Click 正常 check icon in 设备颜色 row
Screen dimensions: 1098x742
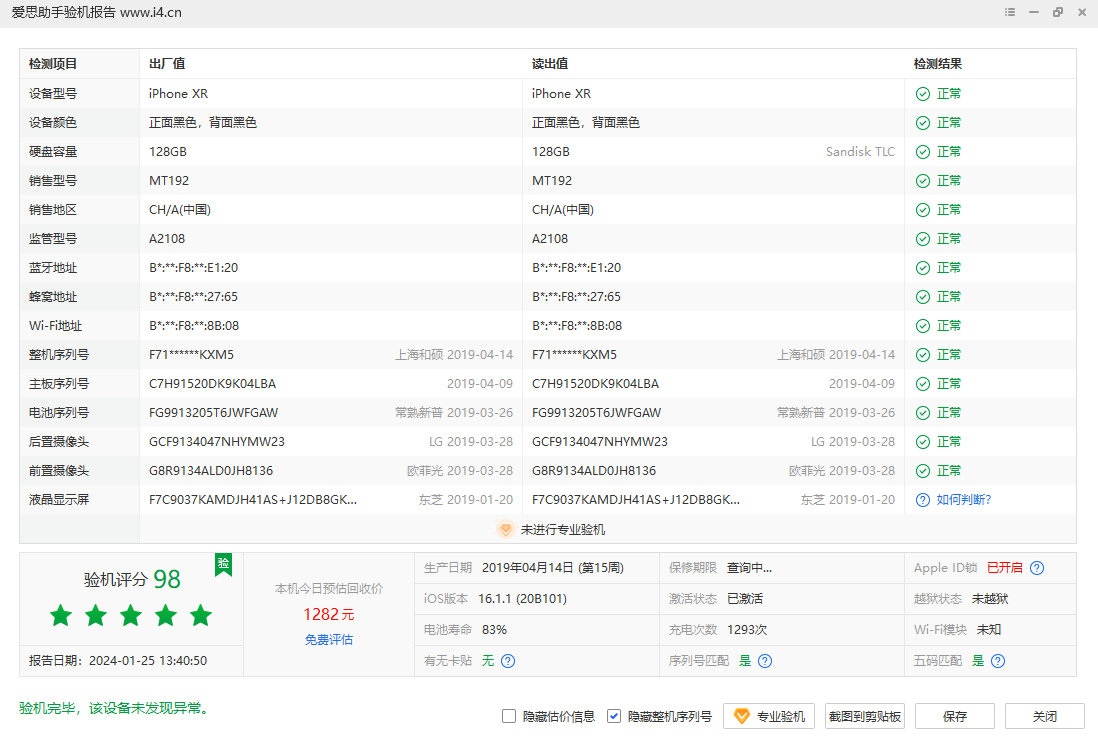[x=923, y=122]
